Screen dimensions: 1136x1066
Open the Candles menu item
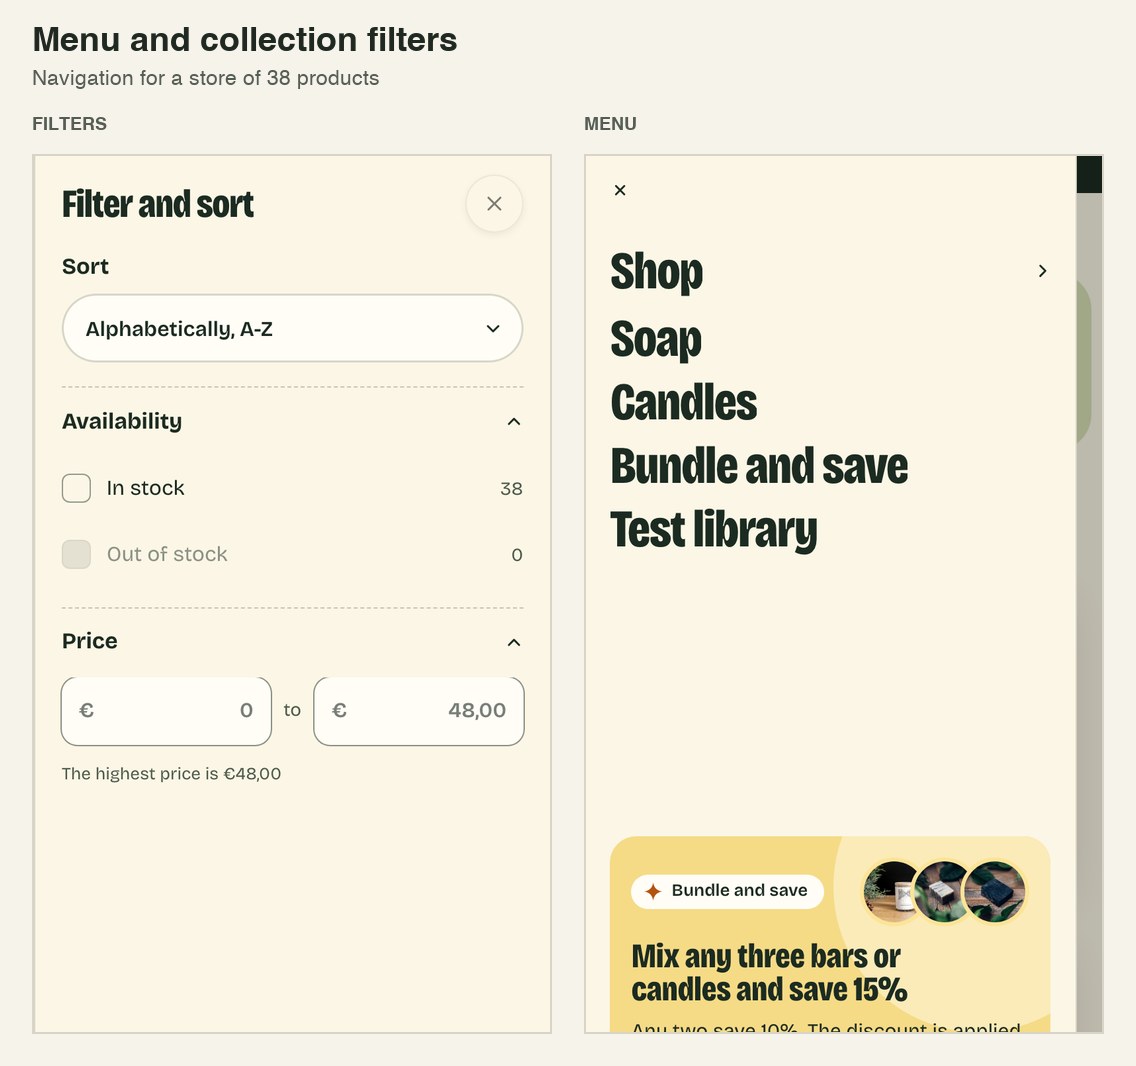[x=683, y=402]
